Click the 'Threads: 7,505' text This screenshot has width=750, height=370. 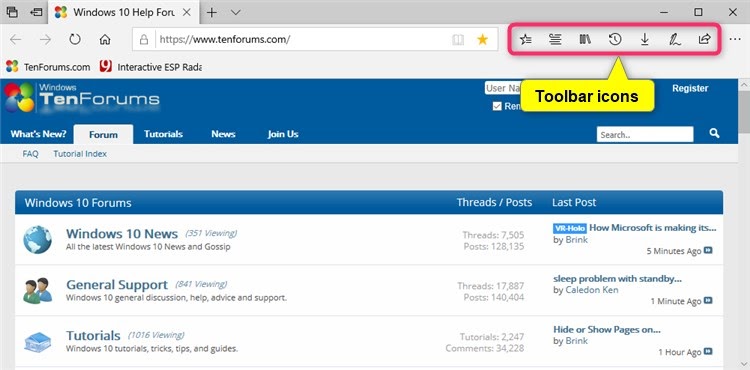click(x=493, y=235)
